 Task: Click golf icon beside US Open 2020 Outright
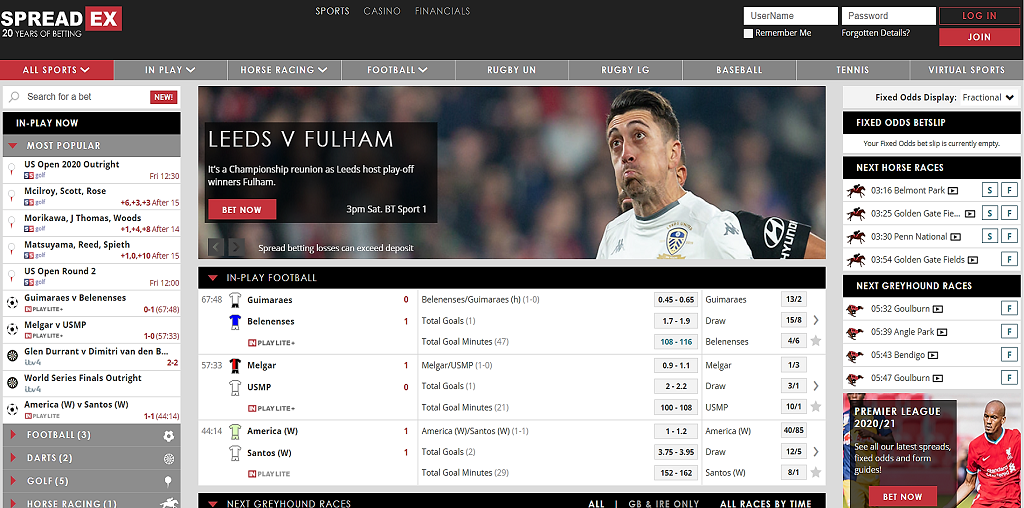click(12, 170)
